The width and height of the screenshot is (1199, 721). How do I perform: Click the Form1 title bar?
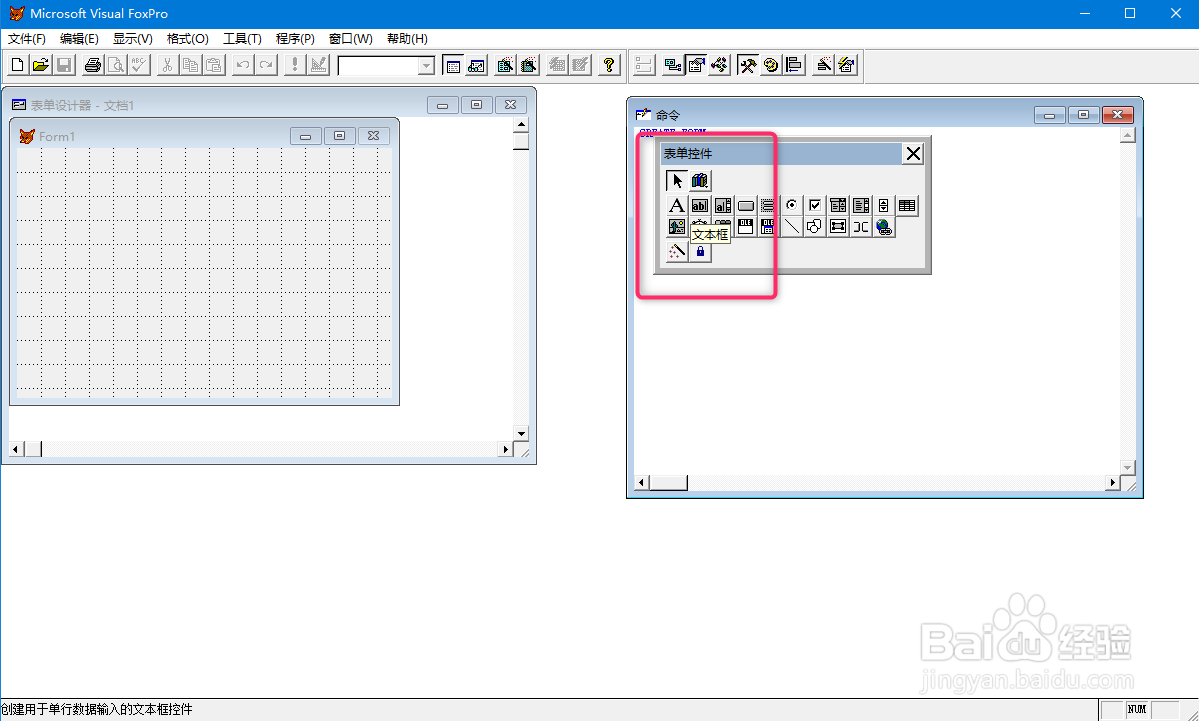(204, 136)
